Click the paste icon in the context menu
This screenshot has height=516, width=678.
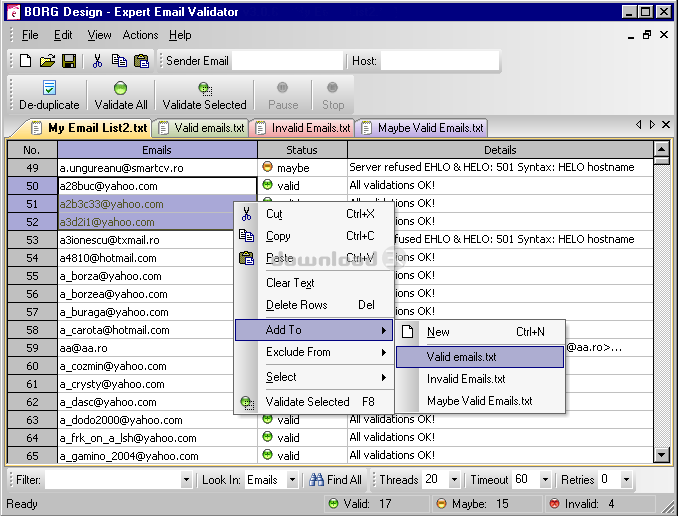click(246, 258)
